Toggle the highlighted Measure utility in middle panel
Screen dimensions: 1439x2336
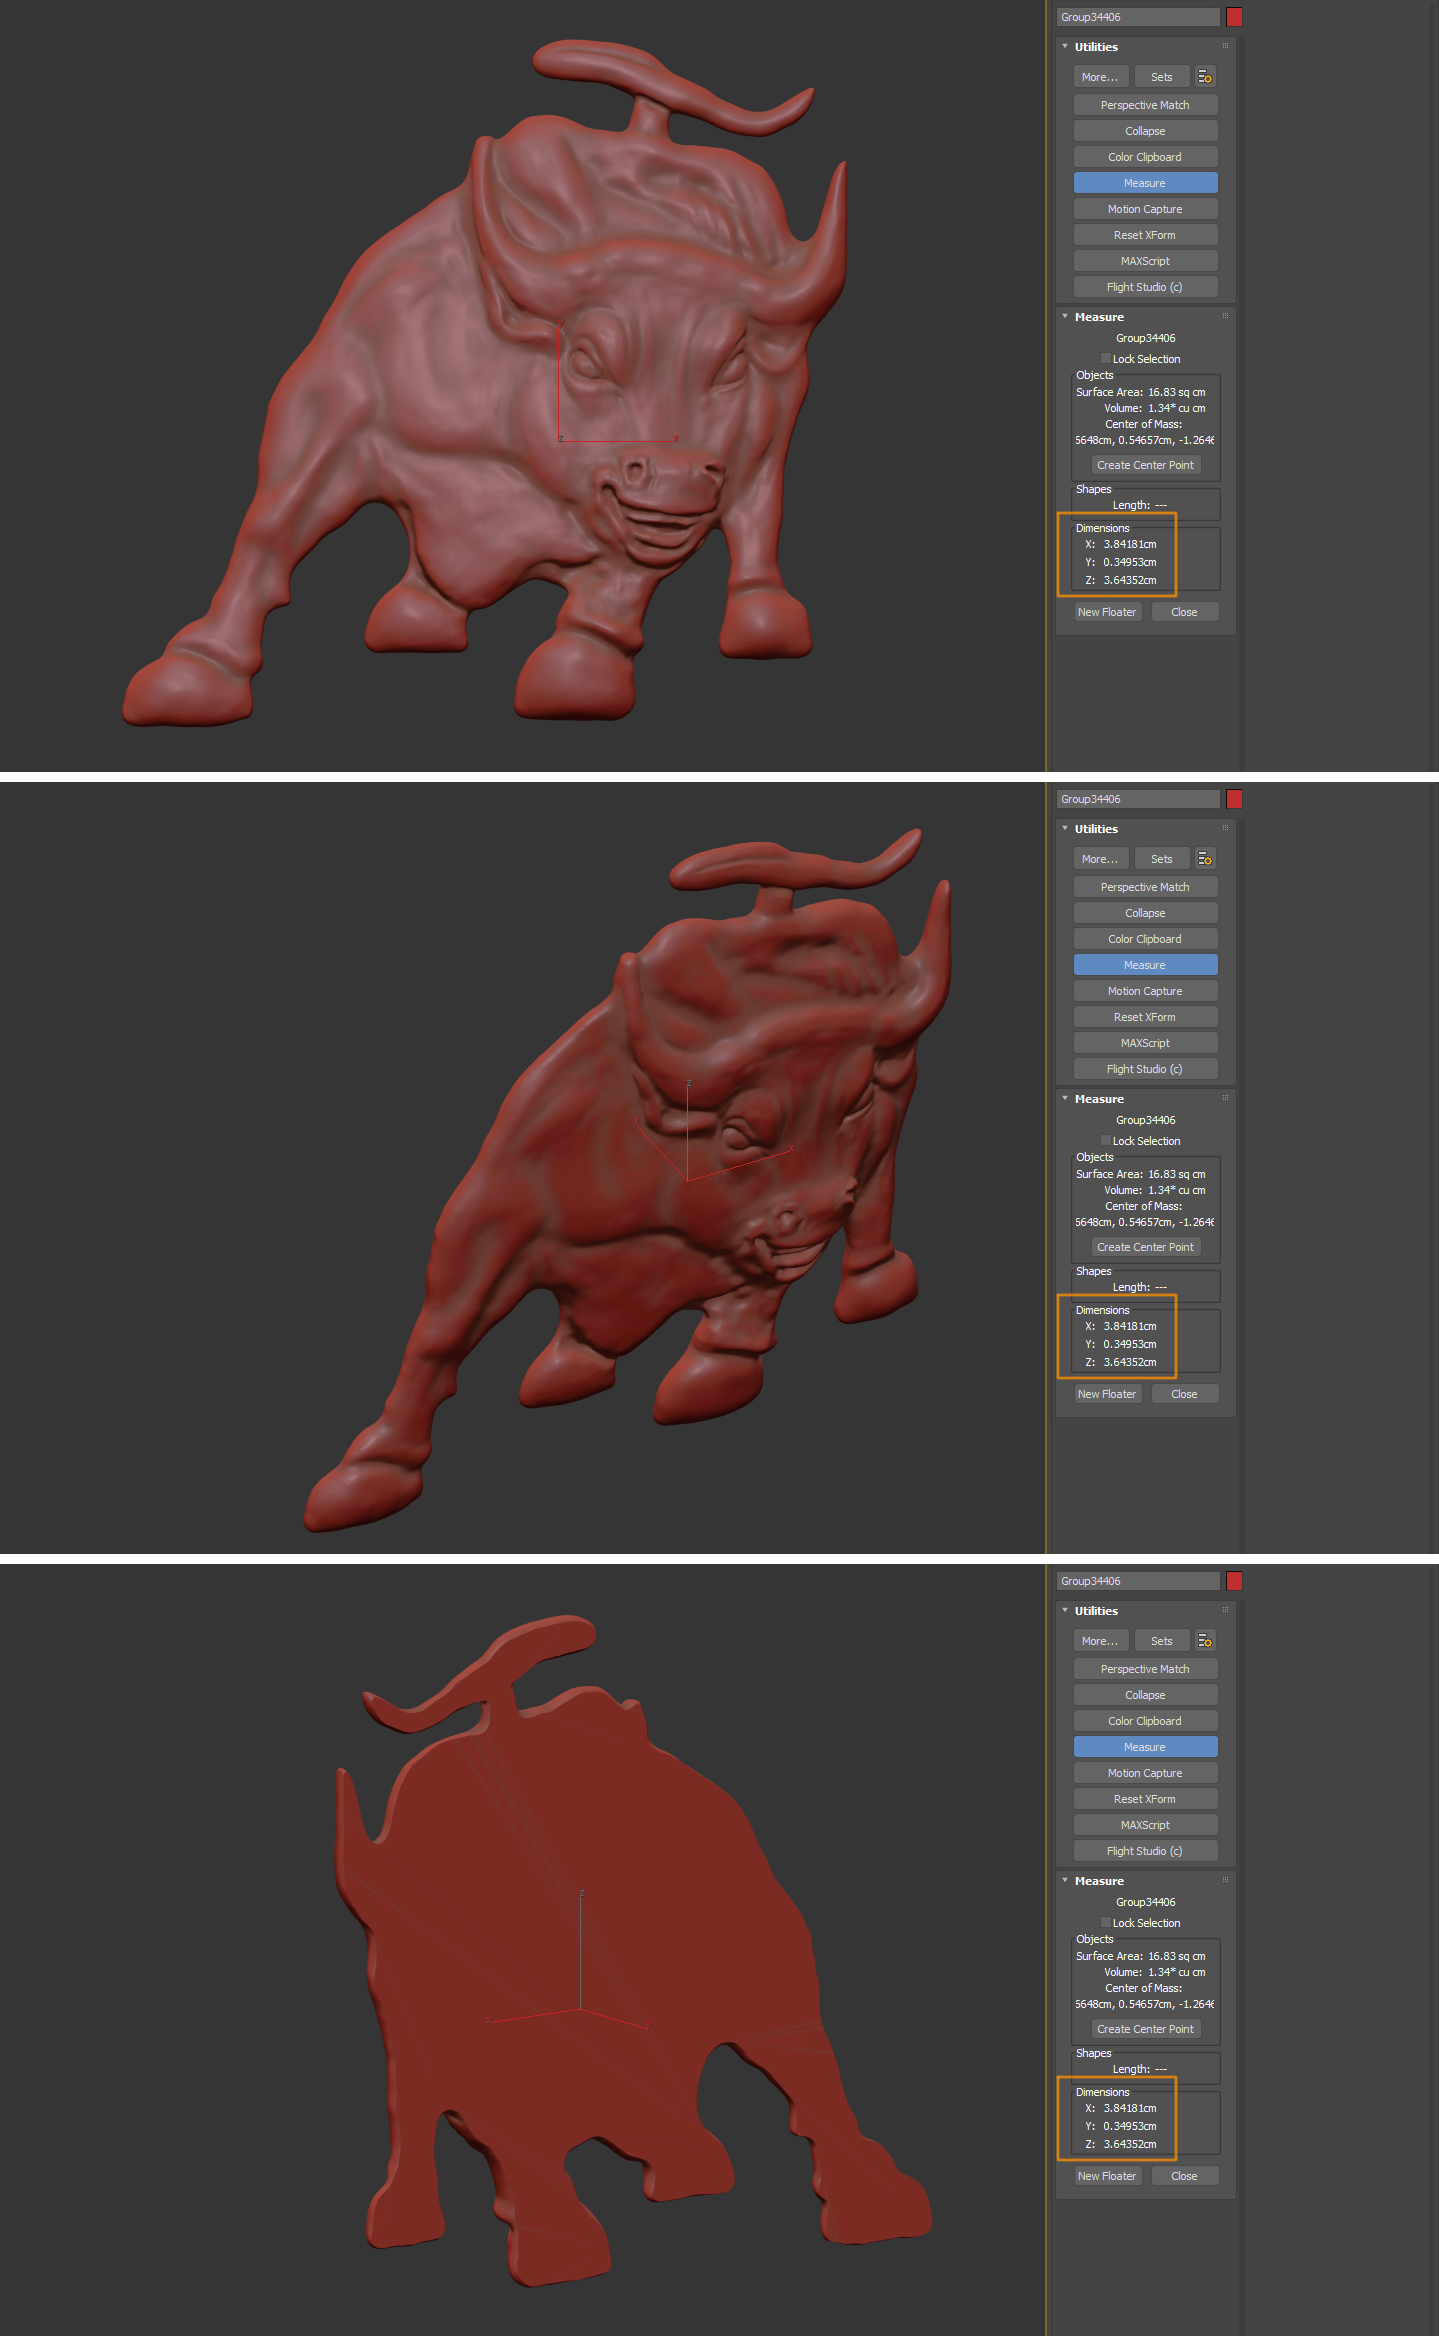[1146, 965]
